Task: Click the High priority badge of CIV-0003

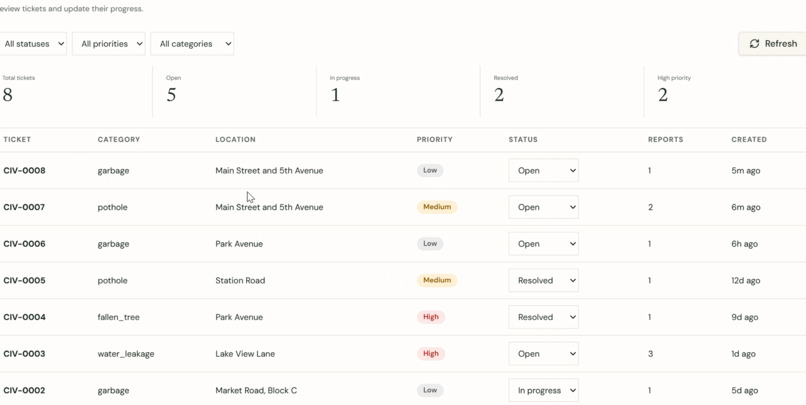Action: tap(431, 354)
